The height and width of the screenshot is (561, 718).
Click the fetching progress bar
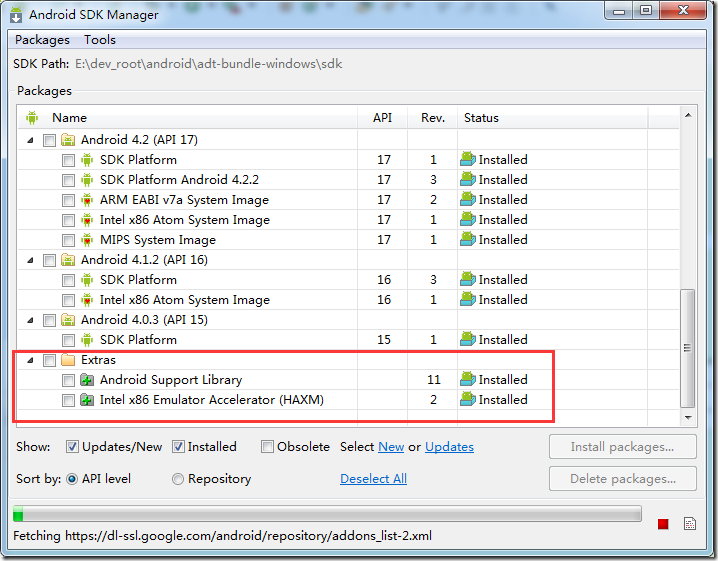[x=327, y=514]
